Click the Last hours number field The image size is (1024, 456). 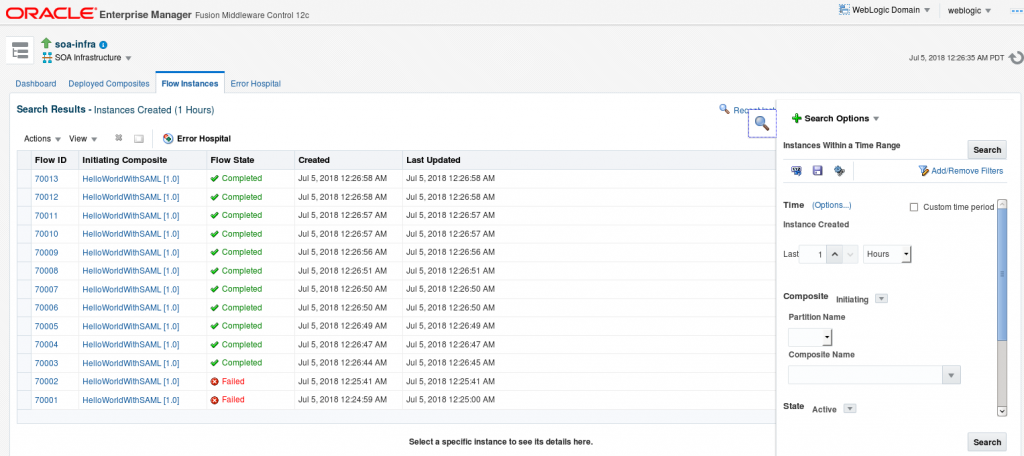tap(812, 254)
